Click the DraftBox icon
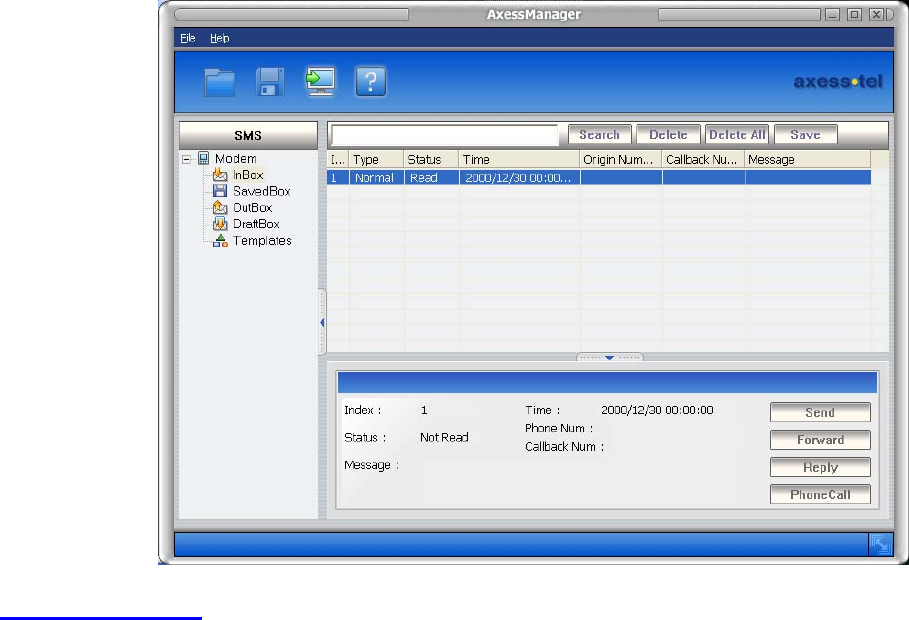 point(220,223)
